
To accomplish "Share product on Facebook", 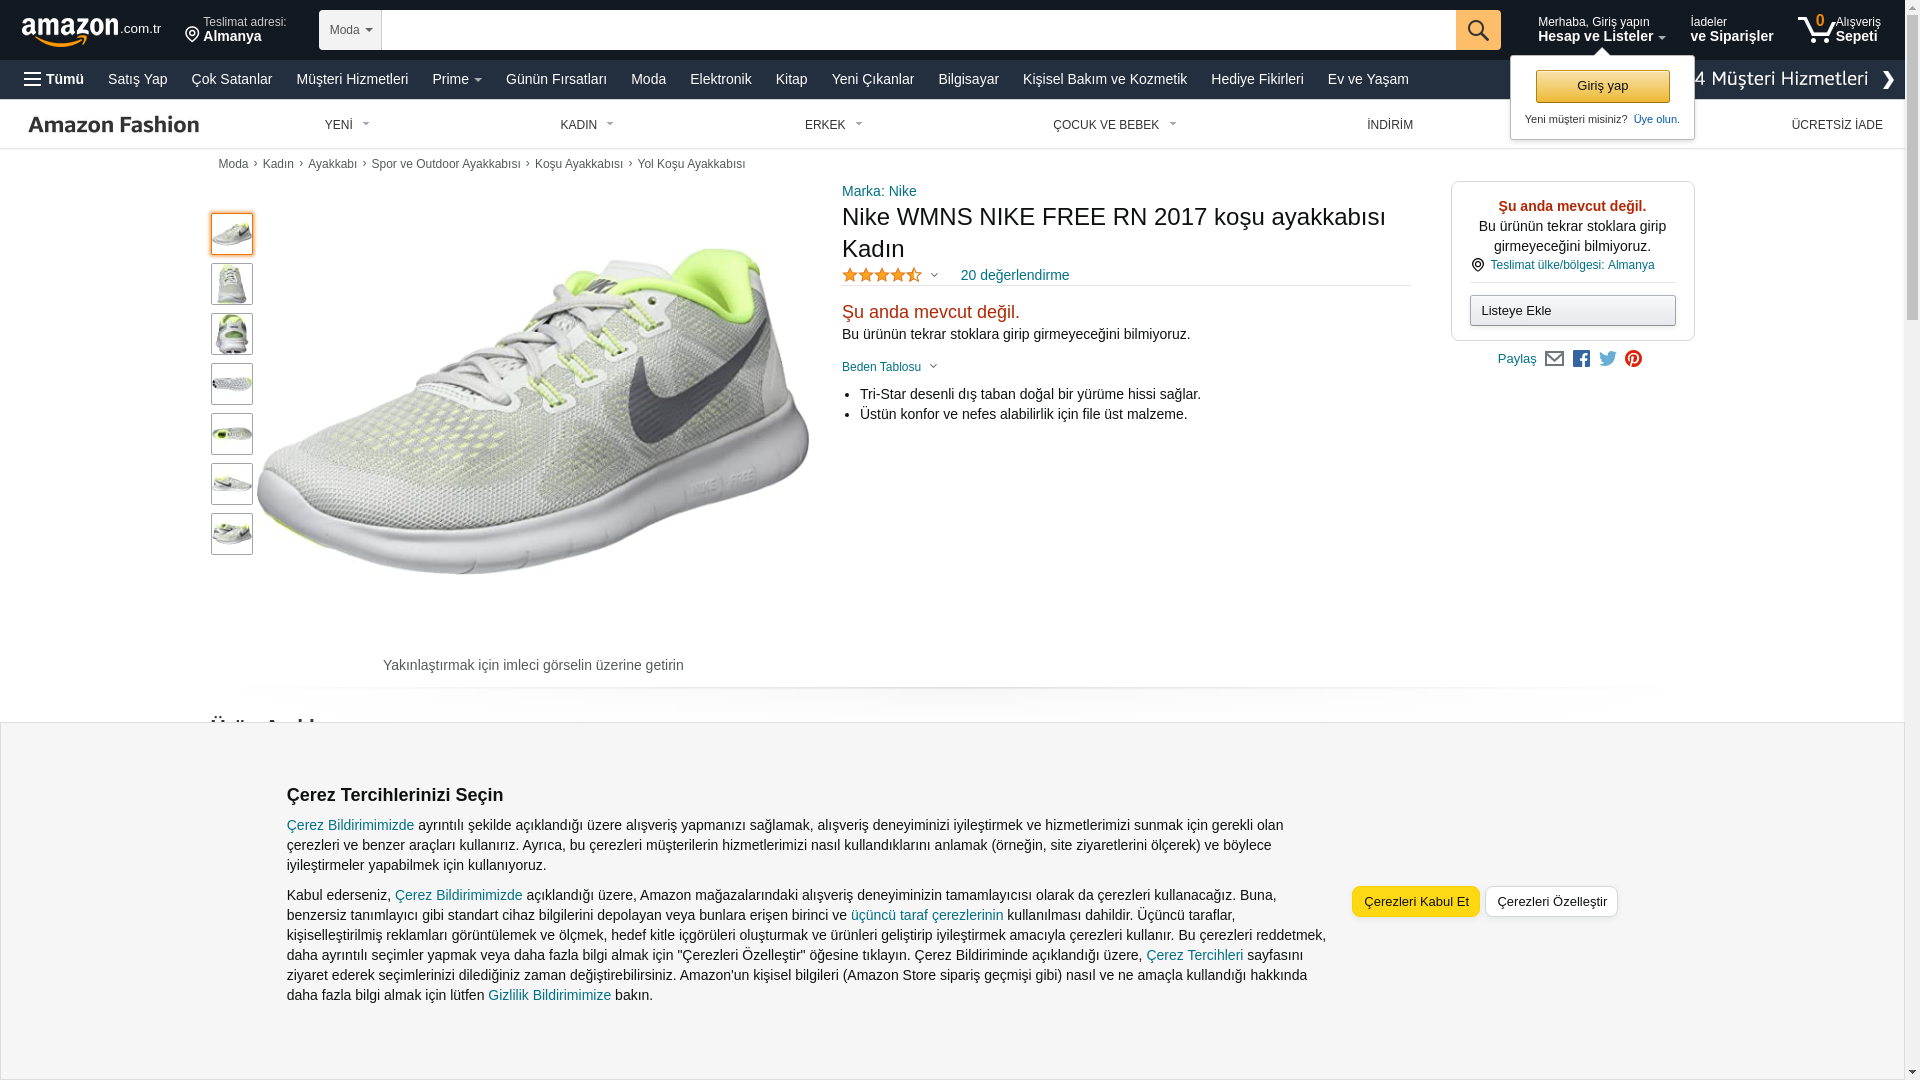I will (1581, 359).
